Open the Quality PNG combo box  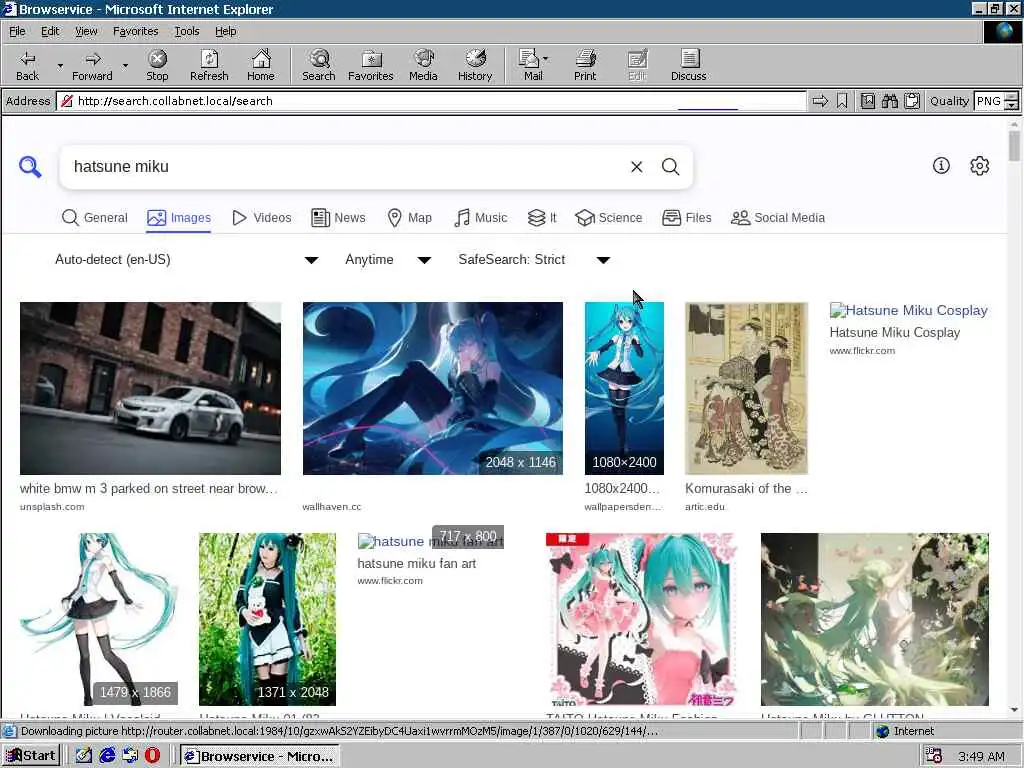(996, 101)
